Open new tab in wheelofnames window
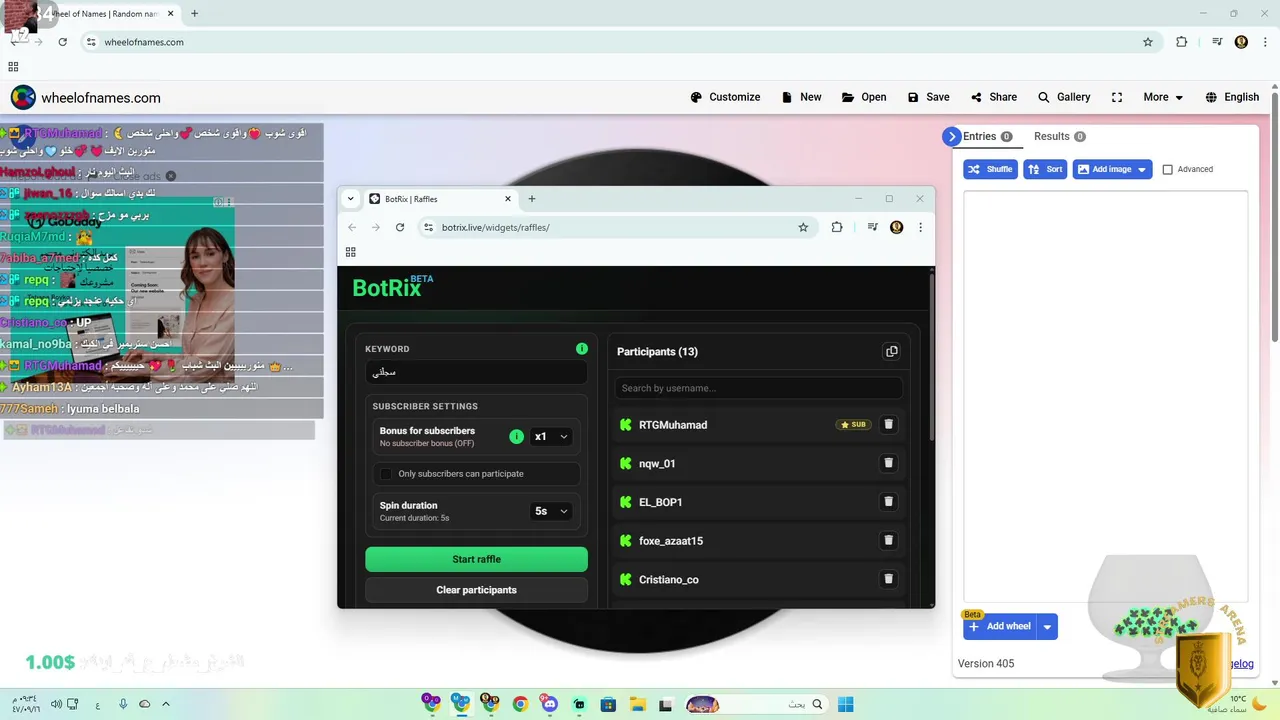Screen dimensions: 1280x720 (x=194, y=14)
